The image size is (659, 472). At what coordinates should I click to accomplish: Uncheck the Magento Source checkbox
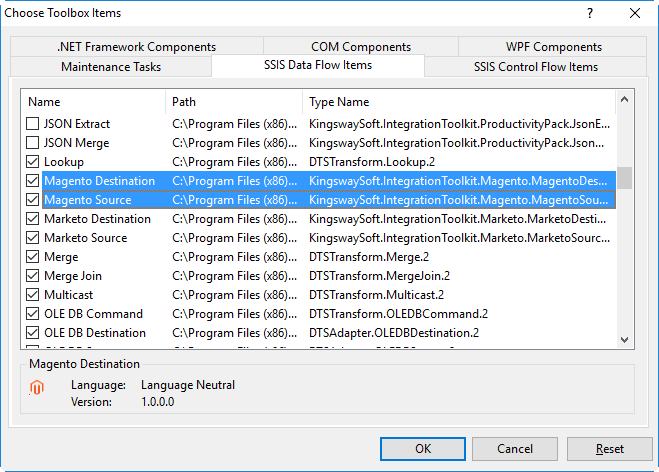click(x=32, y=200)
